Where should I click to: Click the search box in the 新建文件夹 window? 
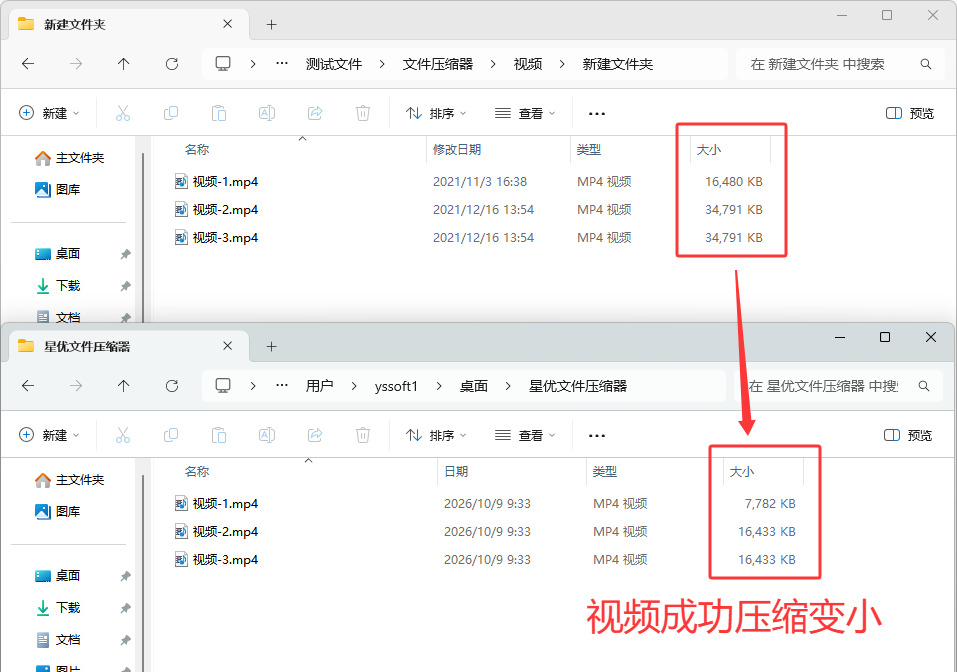click(839, 64)
